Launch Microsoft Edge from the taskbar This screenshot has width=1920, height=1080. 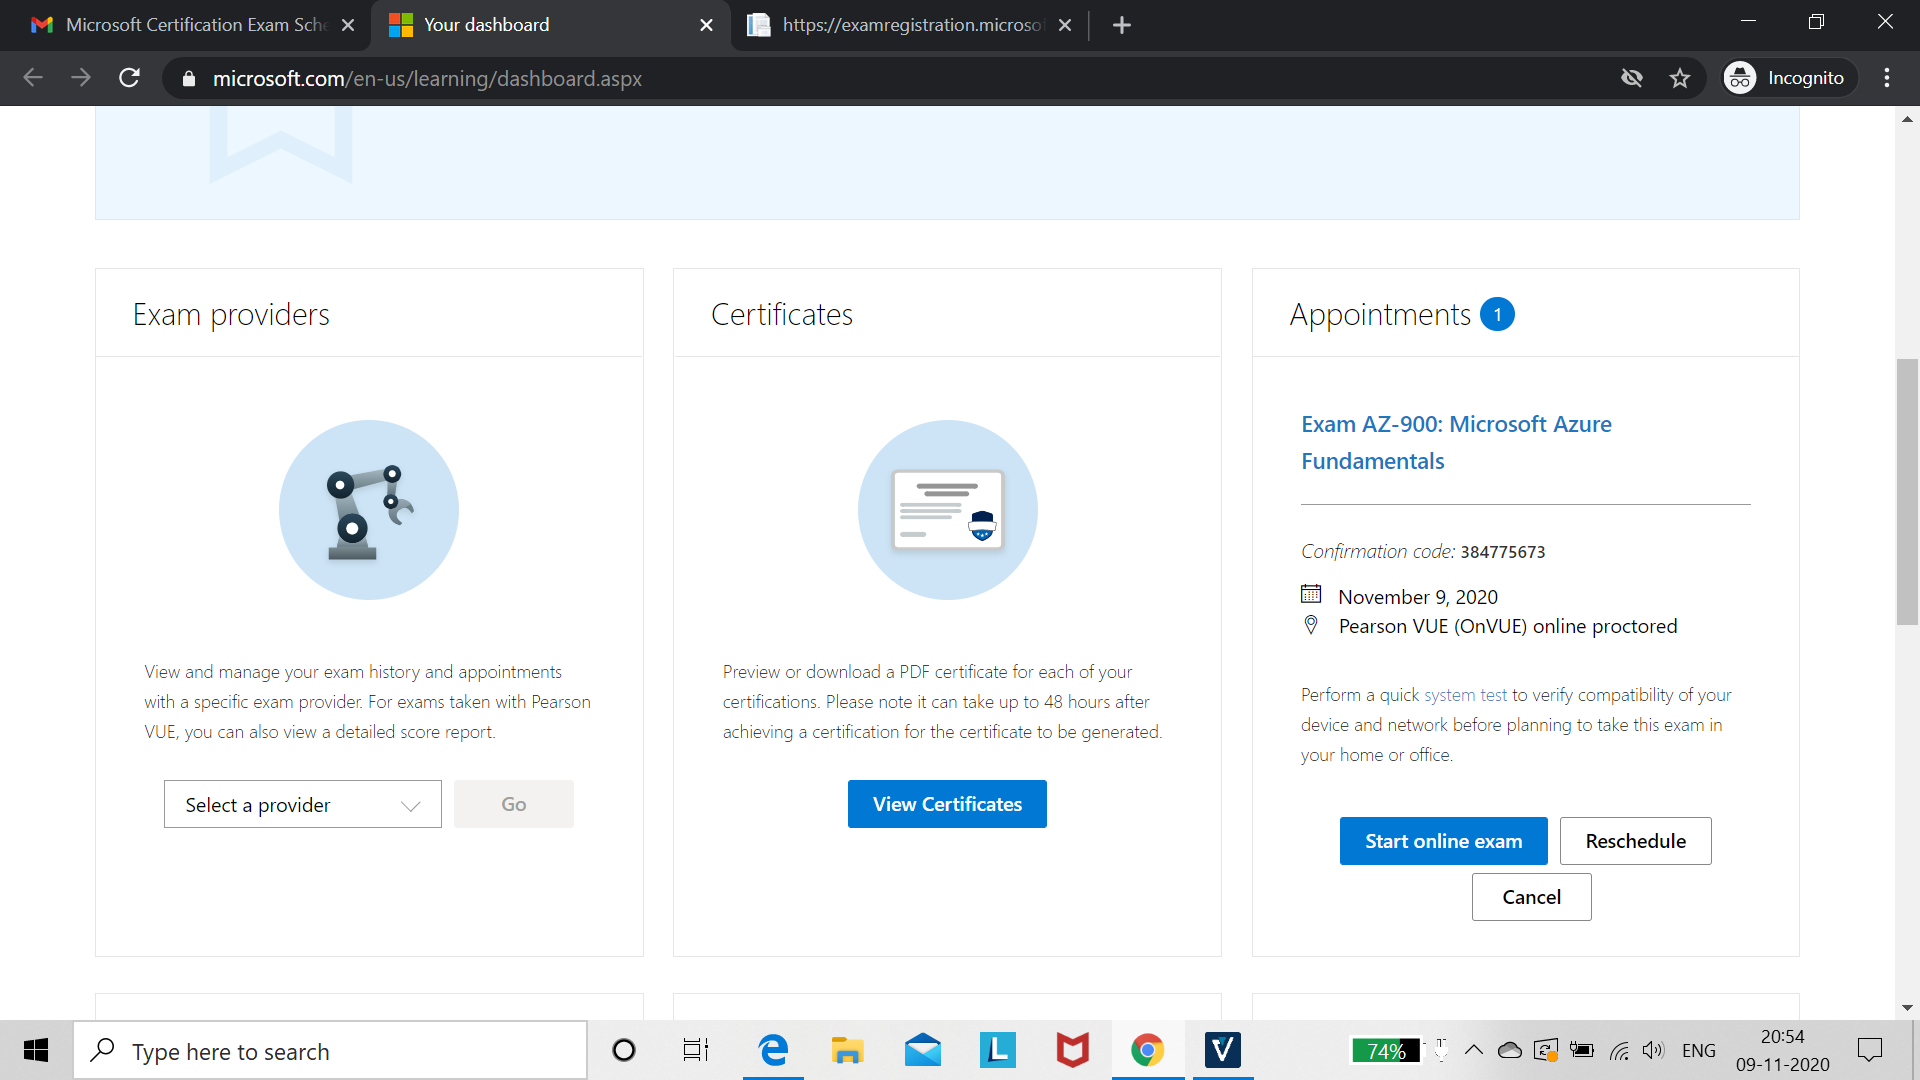772,1050
